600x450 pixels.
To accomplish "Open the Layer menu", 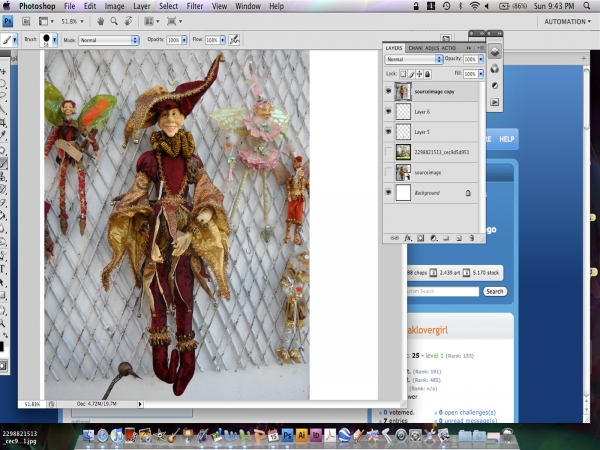I will coord(142,6).
